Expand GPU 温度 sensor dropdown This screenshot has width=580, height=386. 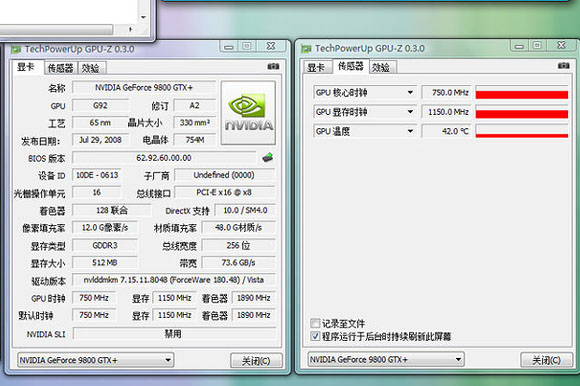coord(410,131)
